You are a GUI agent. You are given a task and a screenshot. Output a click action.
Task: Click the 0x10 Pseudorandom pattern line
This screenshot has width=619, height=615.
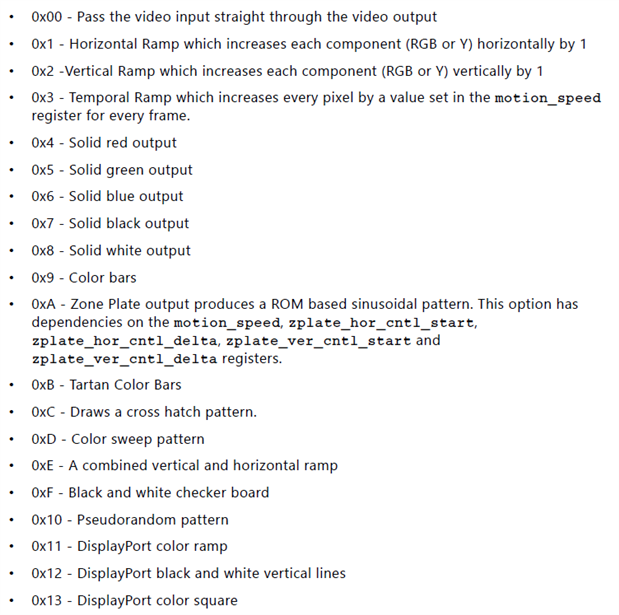(x=130, y=520)
